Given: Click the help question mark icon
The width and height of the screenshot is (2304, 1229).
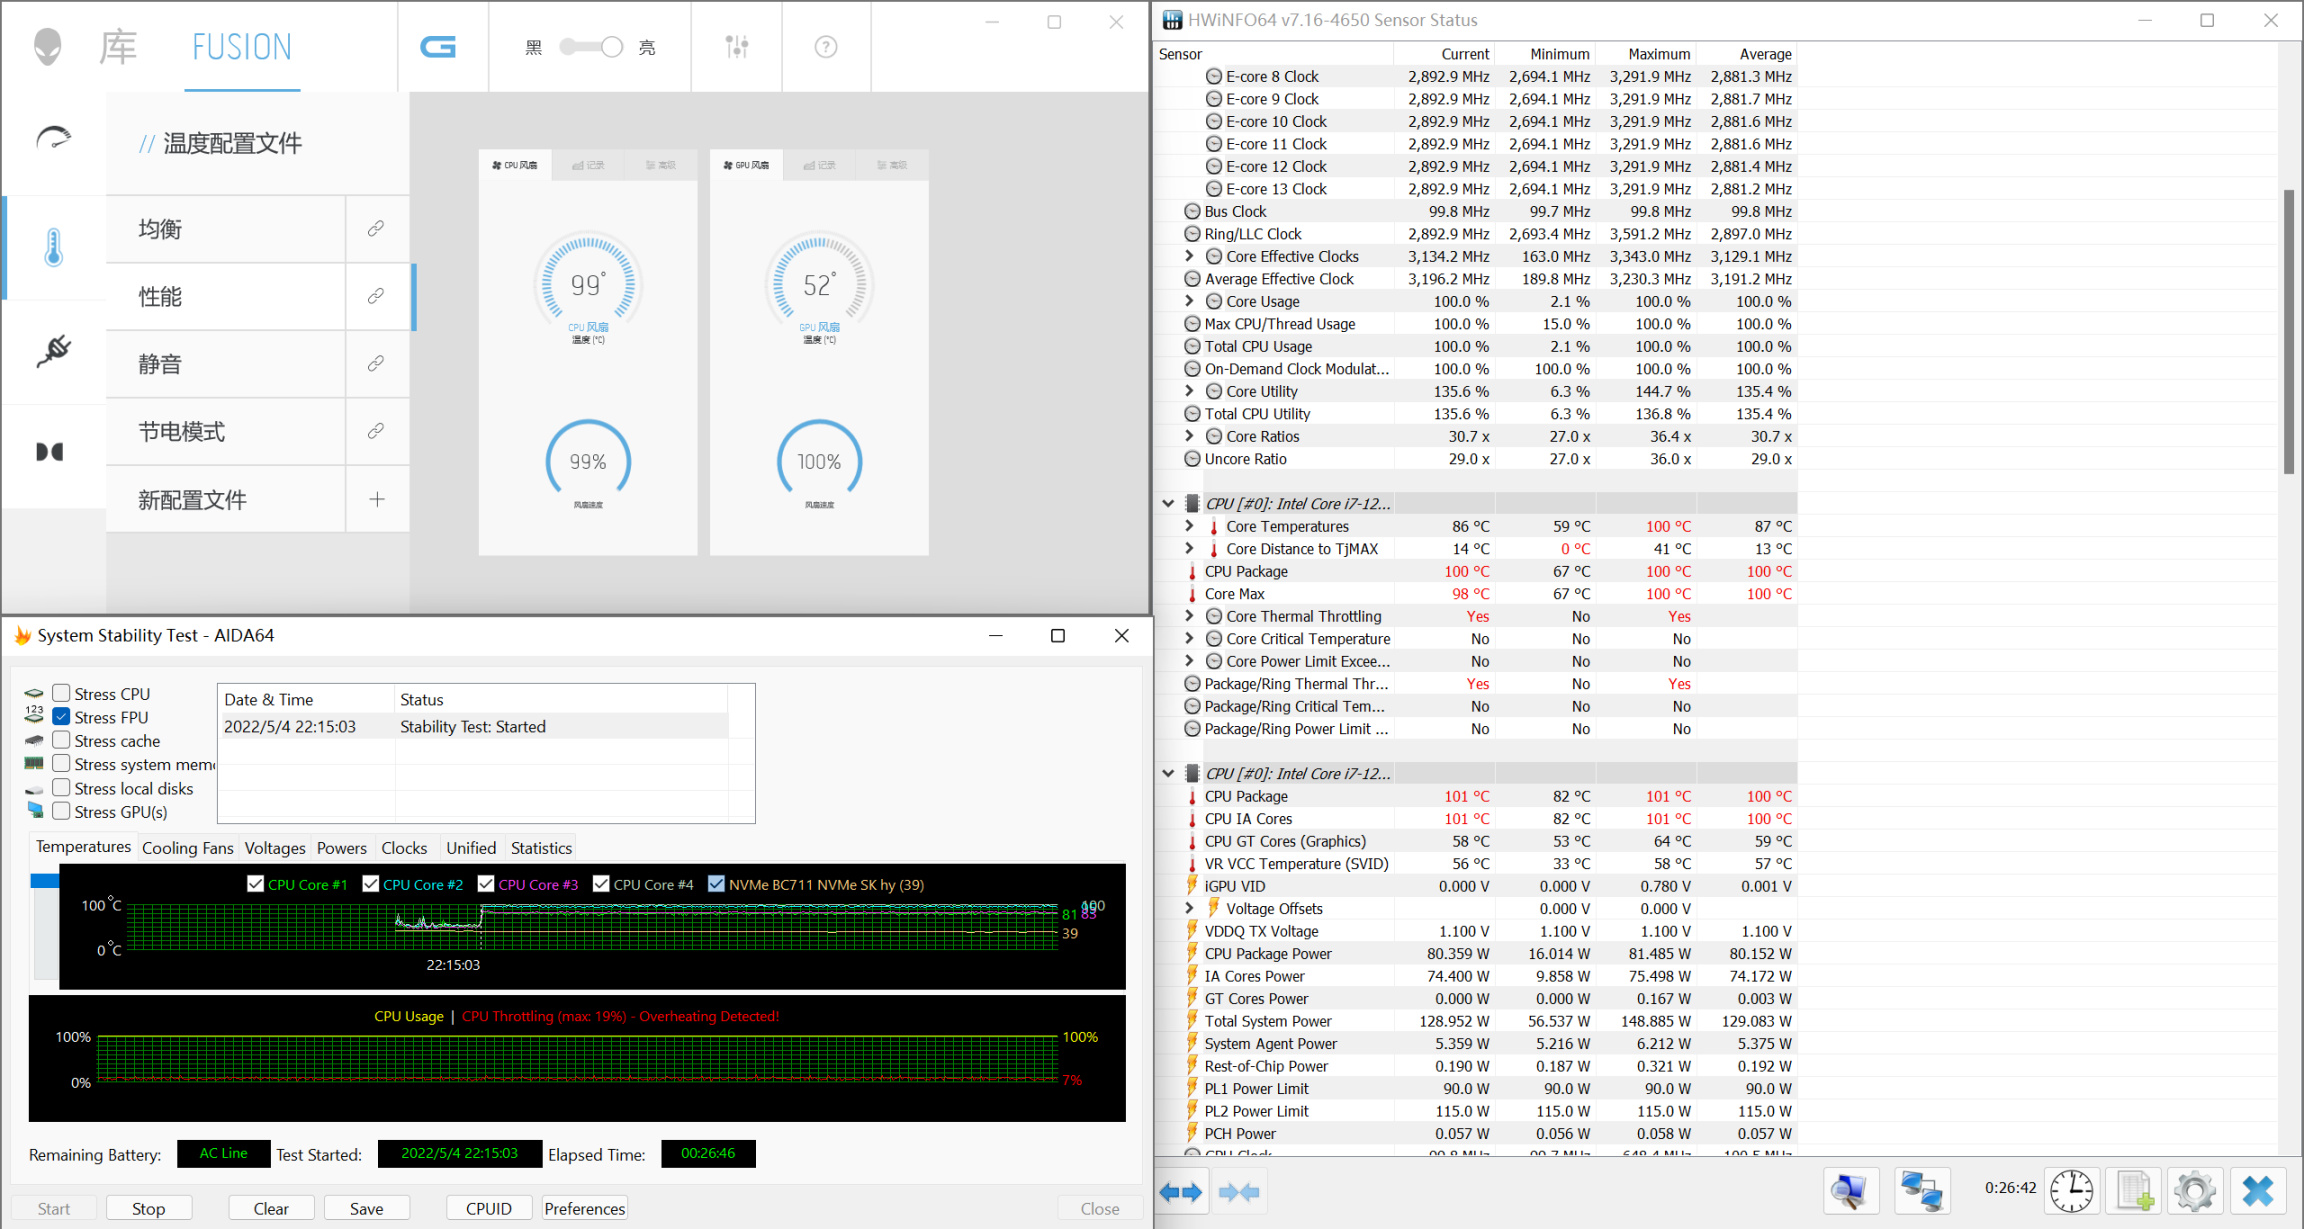Looking at the screenshot, I should pyautogui.click(x=825, y=46).
